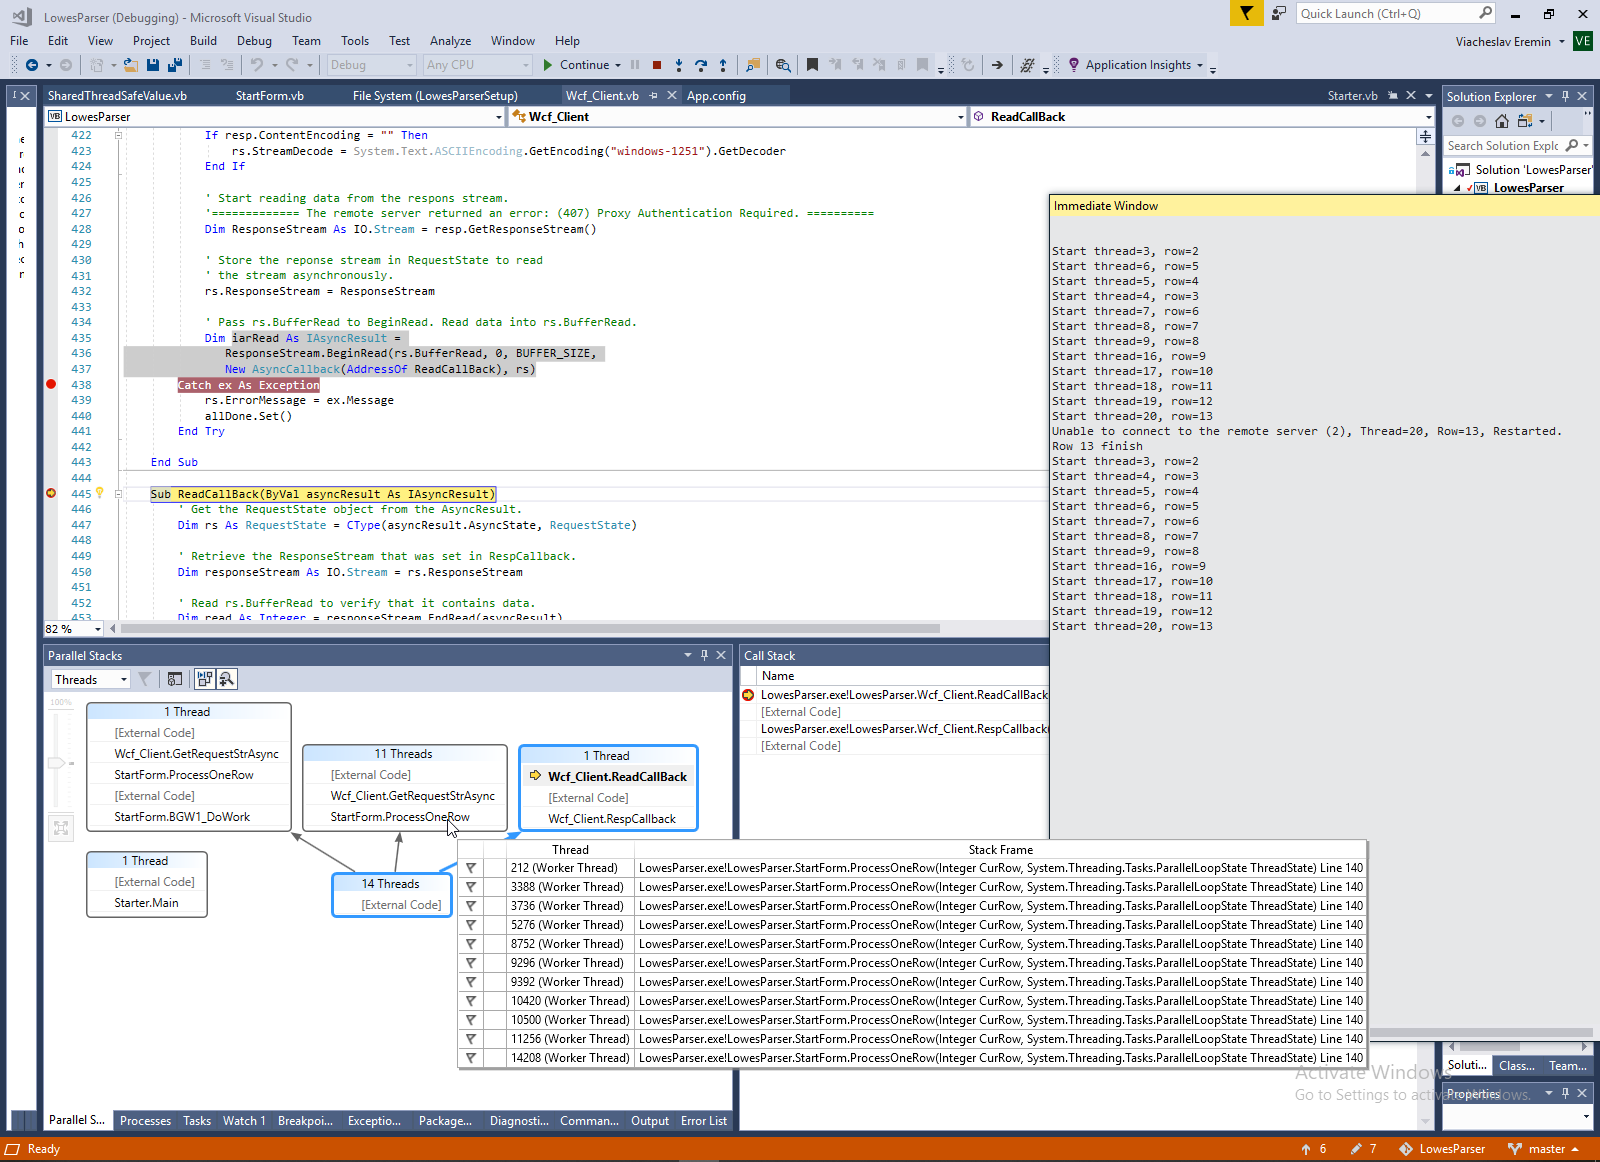Toggle pin on Parallel Stacks panel
Image resolution: width=1600 pixels, height=1162 pixels.
tap(704, 655)
